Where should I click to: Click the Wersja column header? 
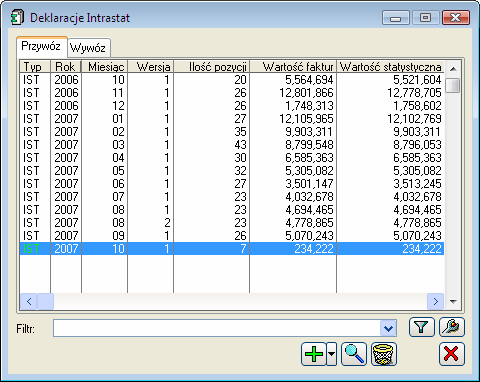click(151, 67)
